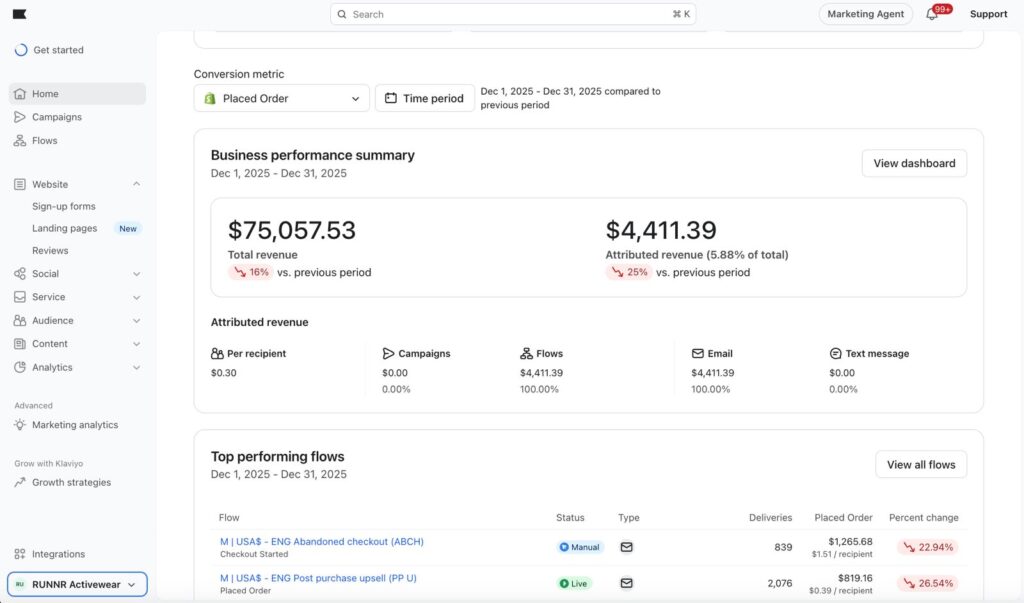Image resolution: width=1024 pixels, height=603 pixels.
Task: Click the Integrations icon in sidebar
Action: [x=20, y=554]
